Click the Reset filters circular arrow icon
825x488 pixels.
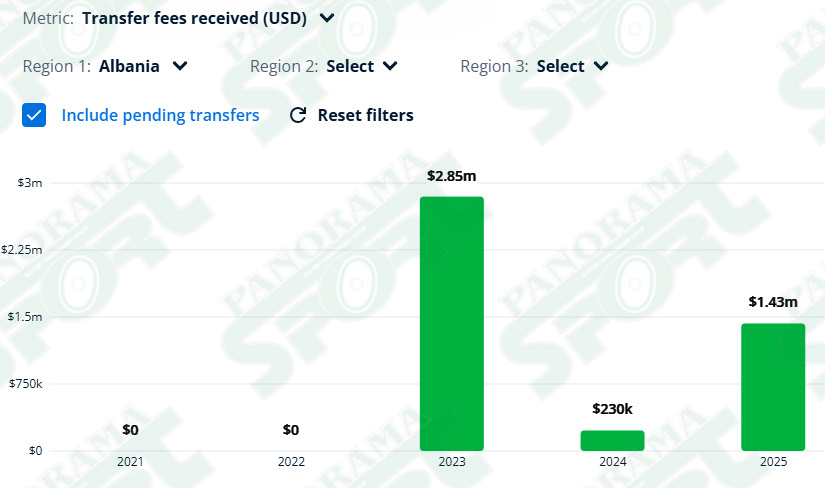298,115
